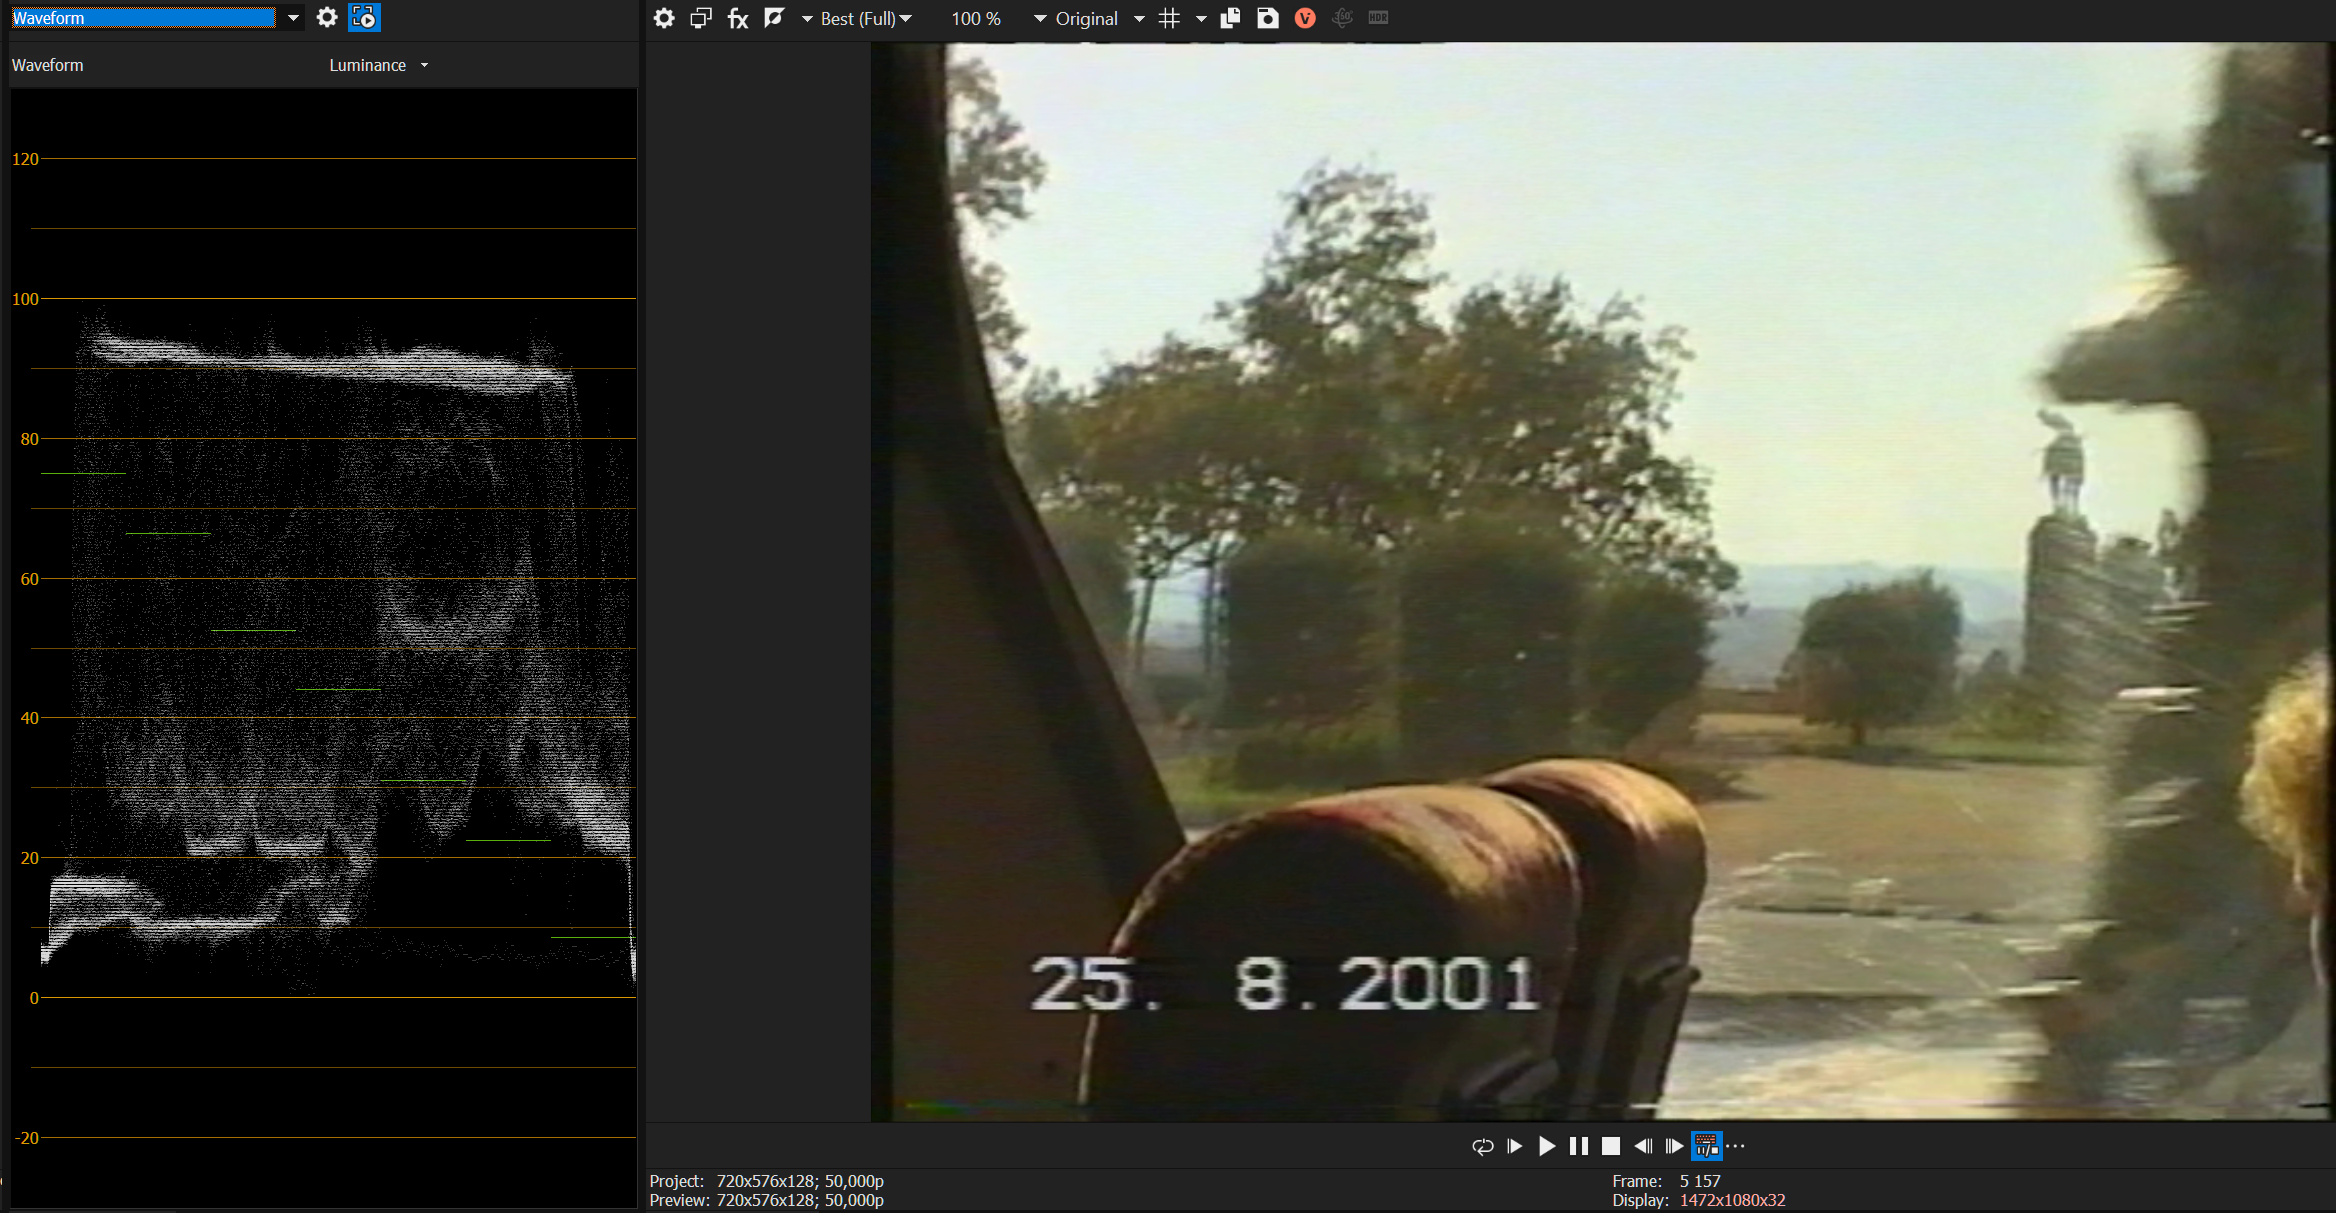This screenshot has height=1213, width=2336.
Task: Pause the video preview
Action: tap(1579, 1146)
